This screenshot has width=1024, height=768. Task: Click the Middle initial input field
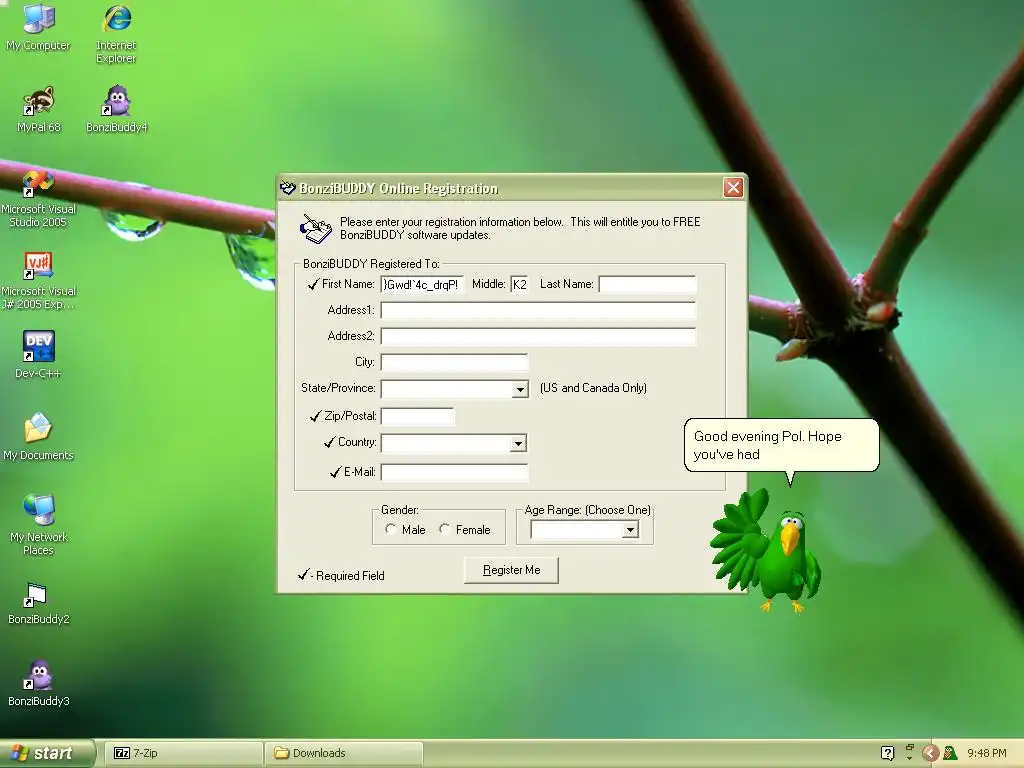pos(520,285)
